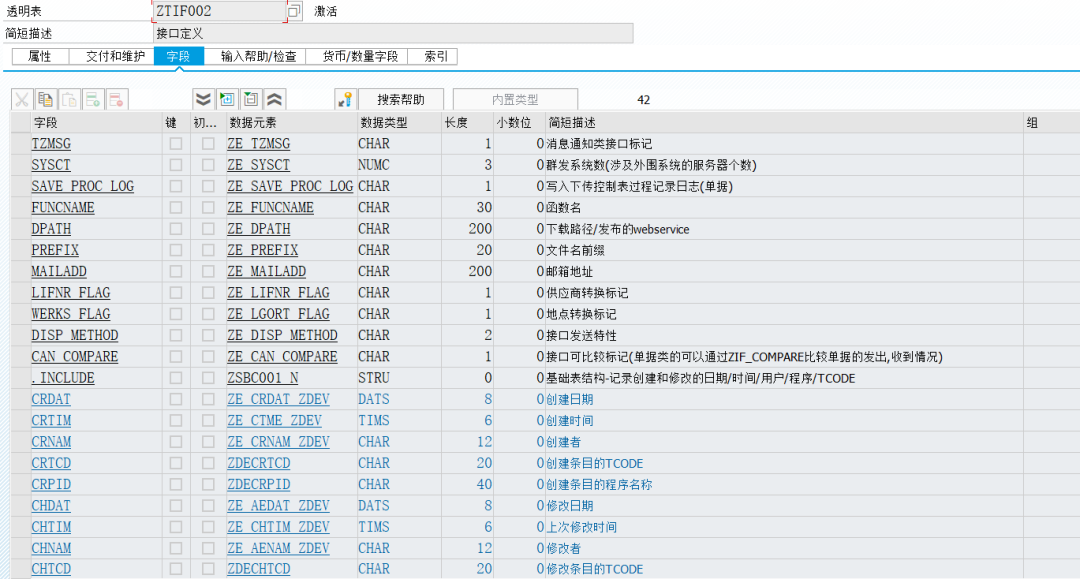
Task: Click the collapse-include (minus) toolbar icon
Action: 251,100
